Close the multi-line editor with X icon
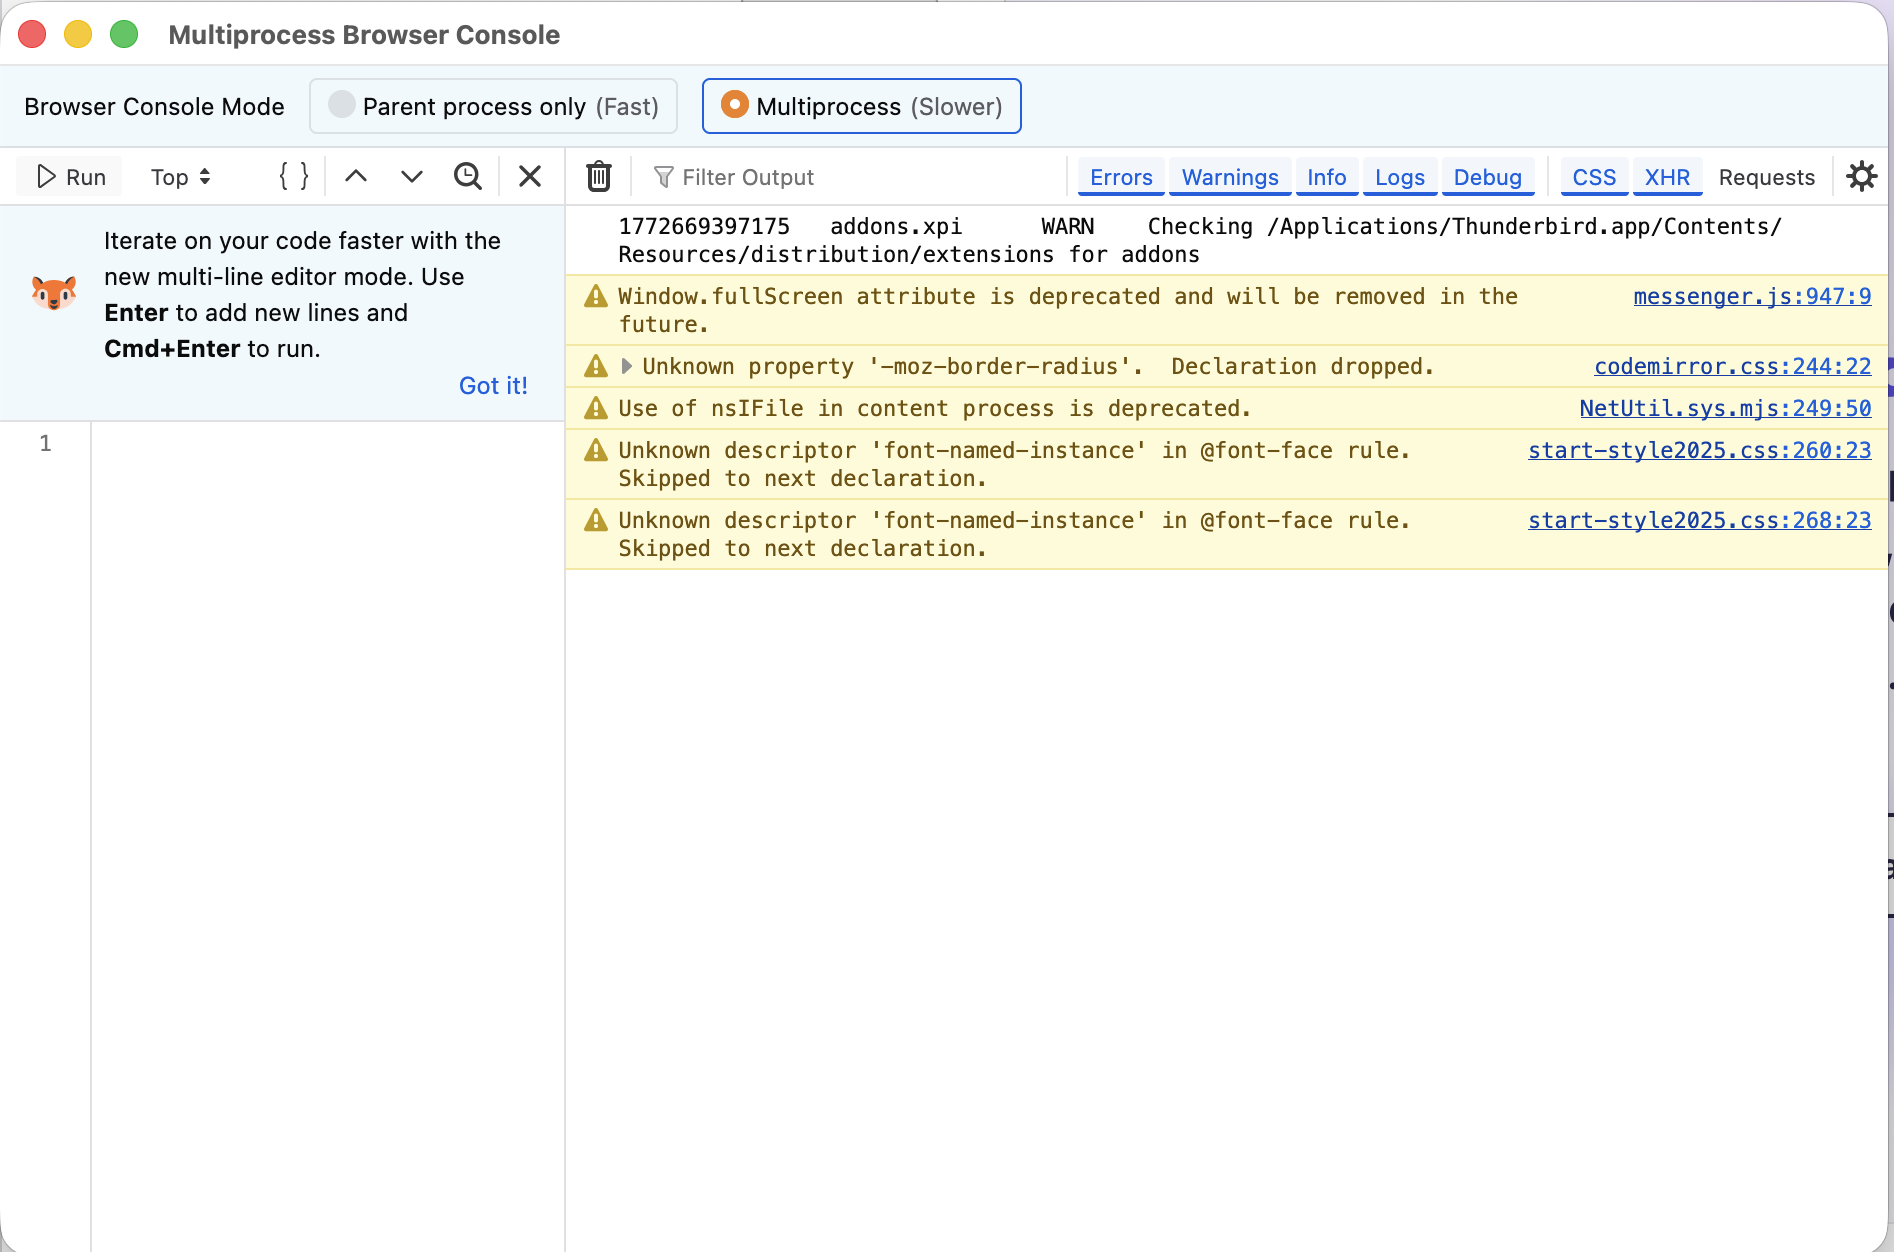The width and height of the screenshot is (1894, 1252). click(x=530, y=177)
